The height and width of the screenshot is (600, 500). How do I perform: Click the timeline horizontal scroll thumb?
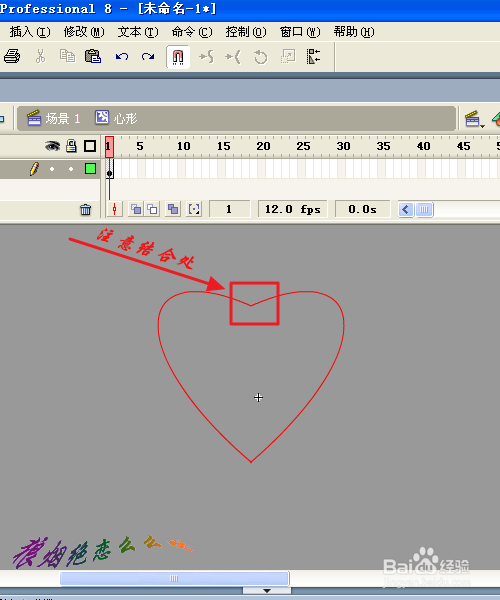pyautogui.click(x=424, y=210)
